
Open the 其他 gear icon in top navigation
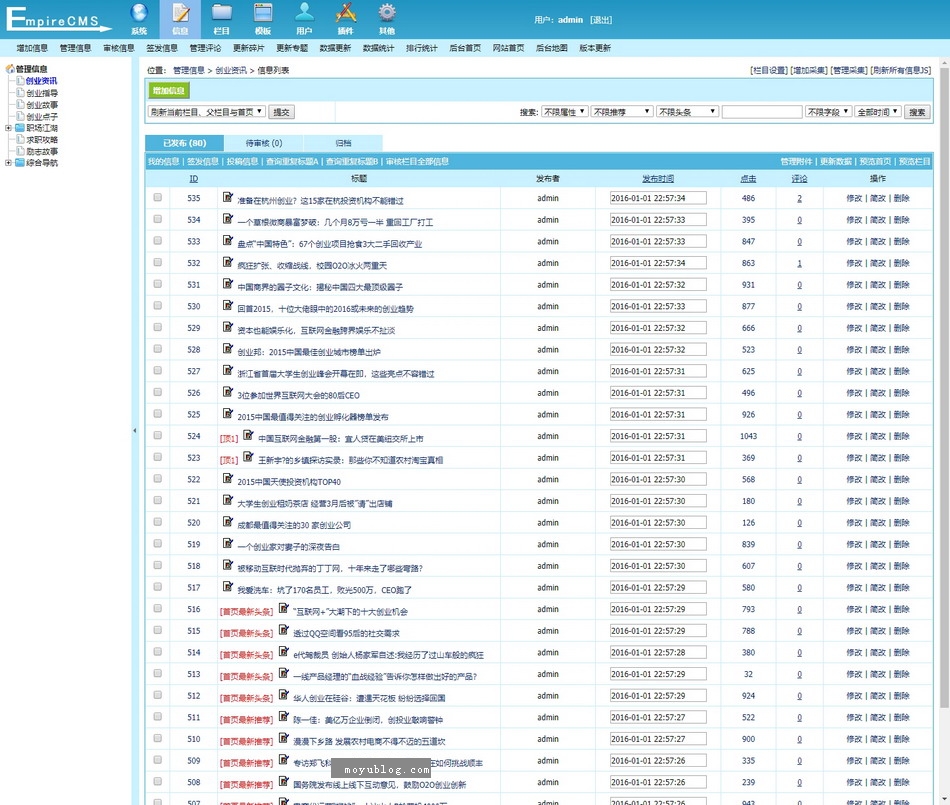(x=387, y=13)
